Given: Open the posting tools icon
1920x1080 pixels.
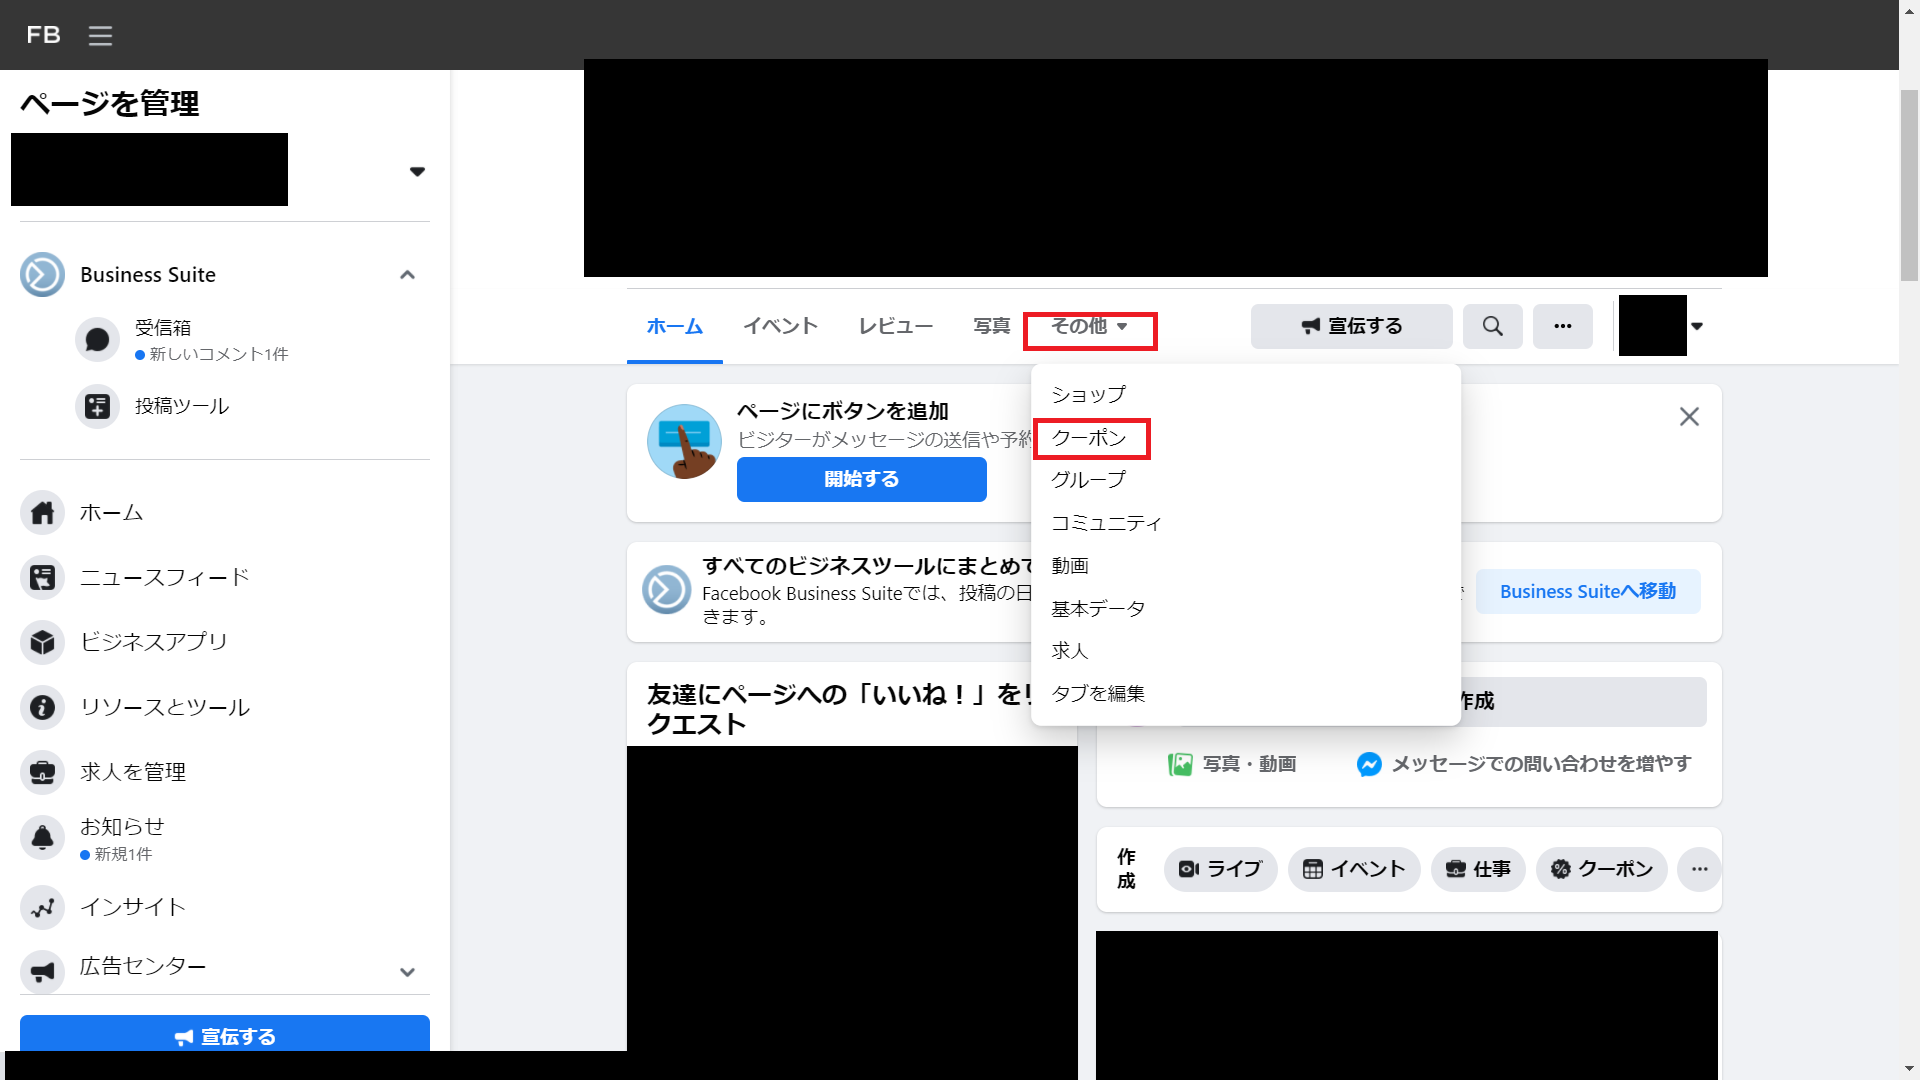Looking at the screenshot, I should (97, 407).
